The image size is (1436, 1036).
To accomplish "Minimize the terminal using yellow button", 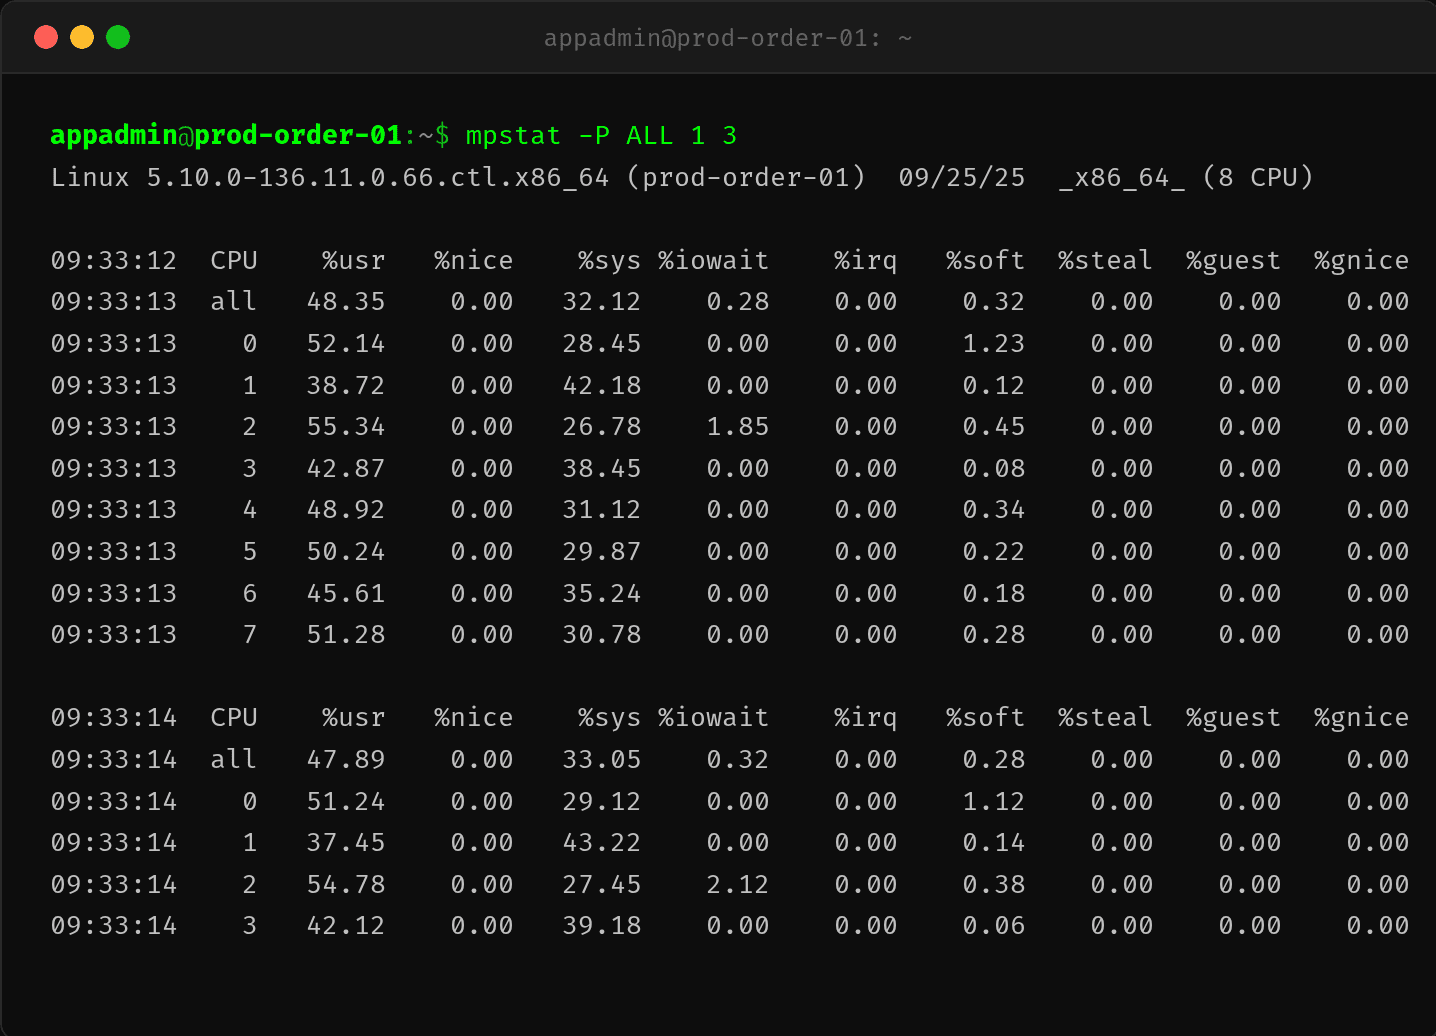I will 82,37.
